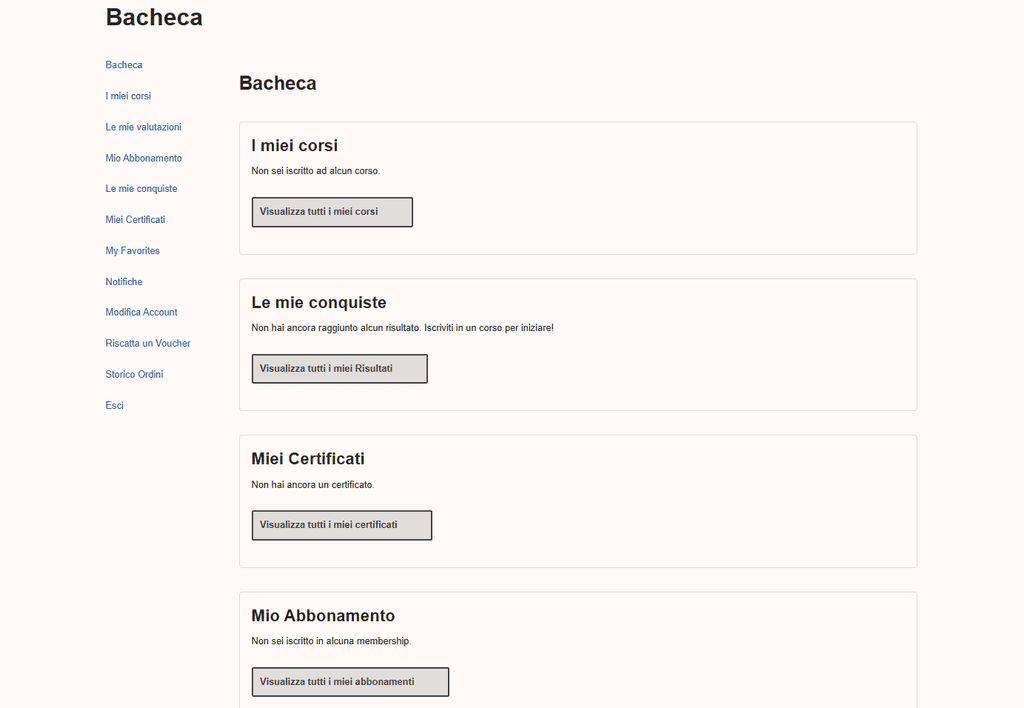Open My Favorites page

coord(133,251)
